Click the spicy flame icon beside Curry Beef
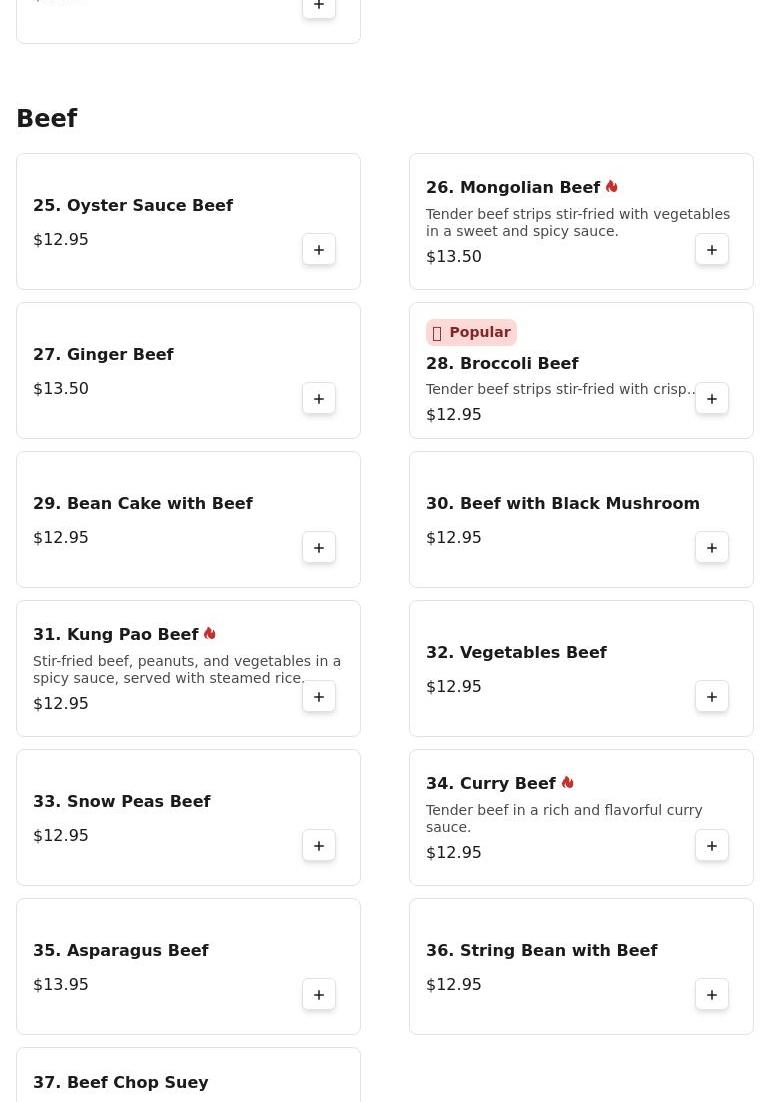770x1102 pixels. point(568,782)
